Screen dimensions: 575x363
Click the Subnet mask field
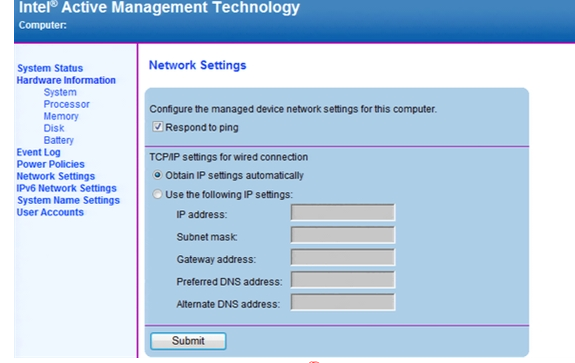point(343,235)
